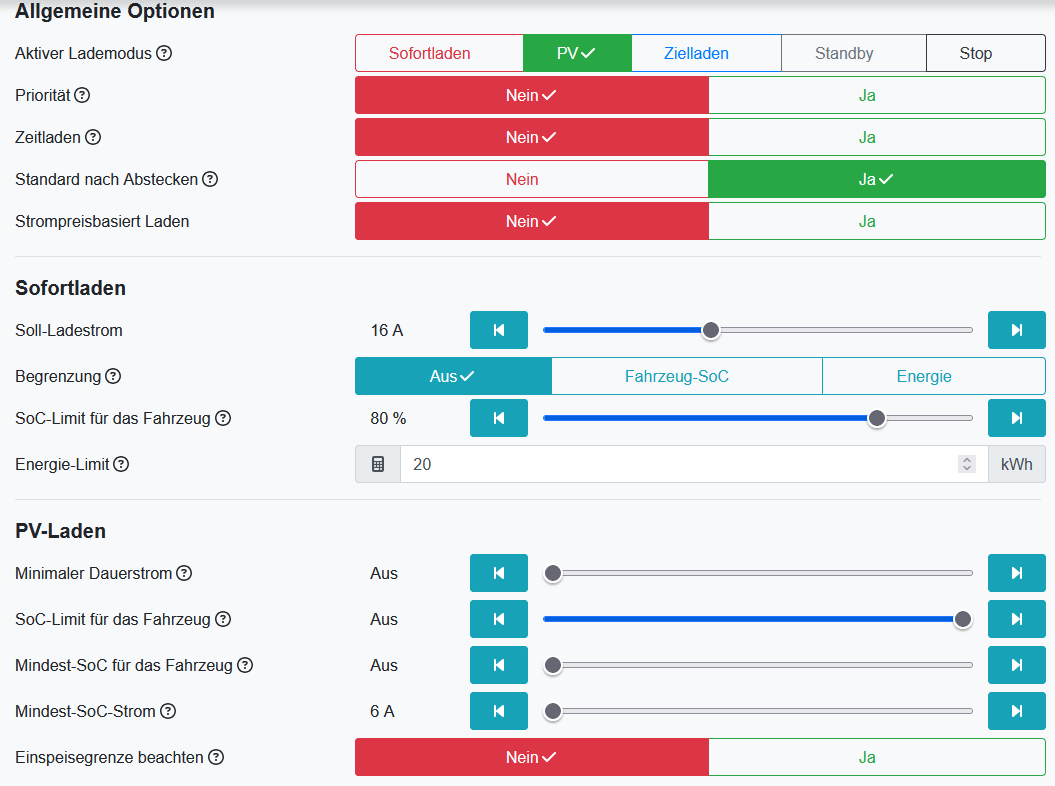Switch charge mode to Sofortladen
Viewport: 1055px width, 786px height.
tap(439, 53)
